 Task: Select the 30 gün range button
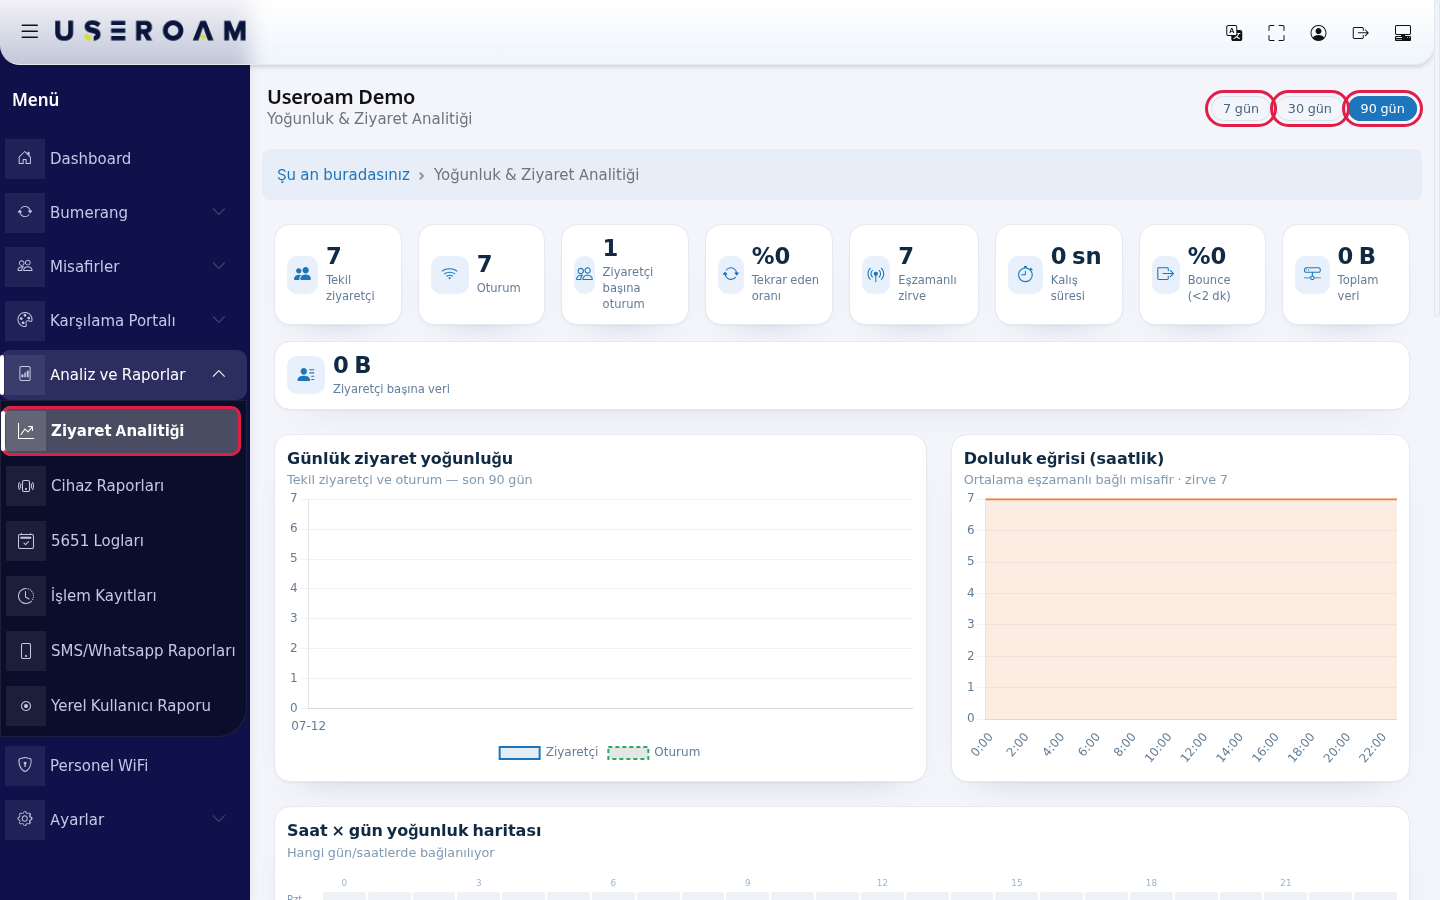(x=1310, y=109)
